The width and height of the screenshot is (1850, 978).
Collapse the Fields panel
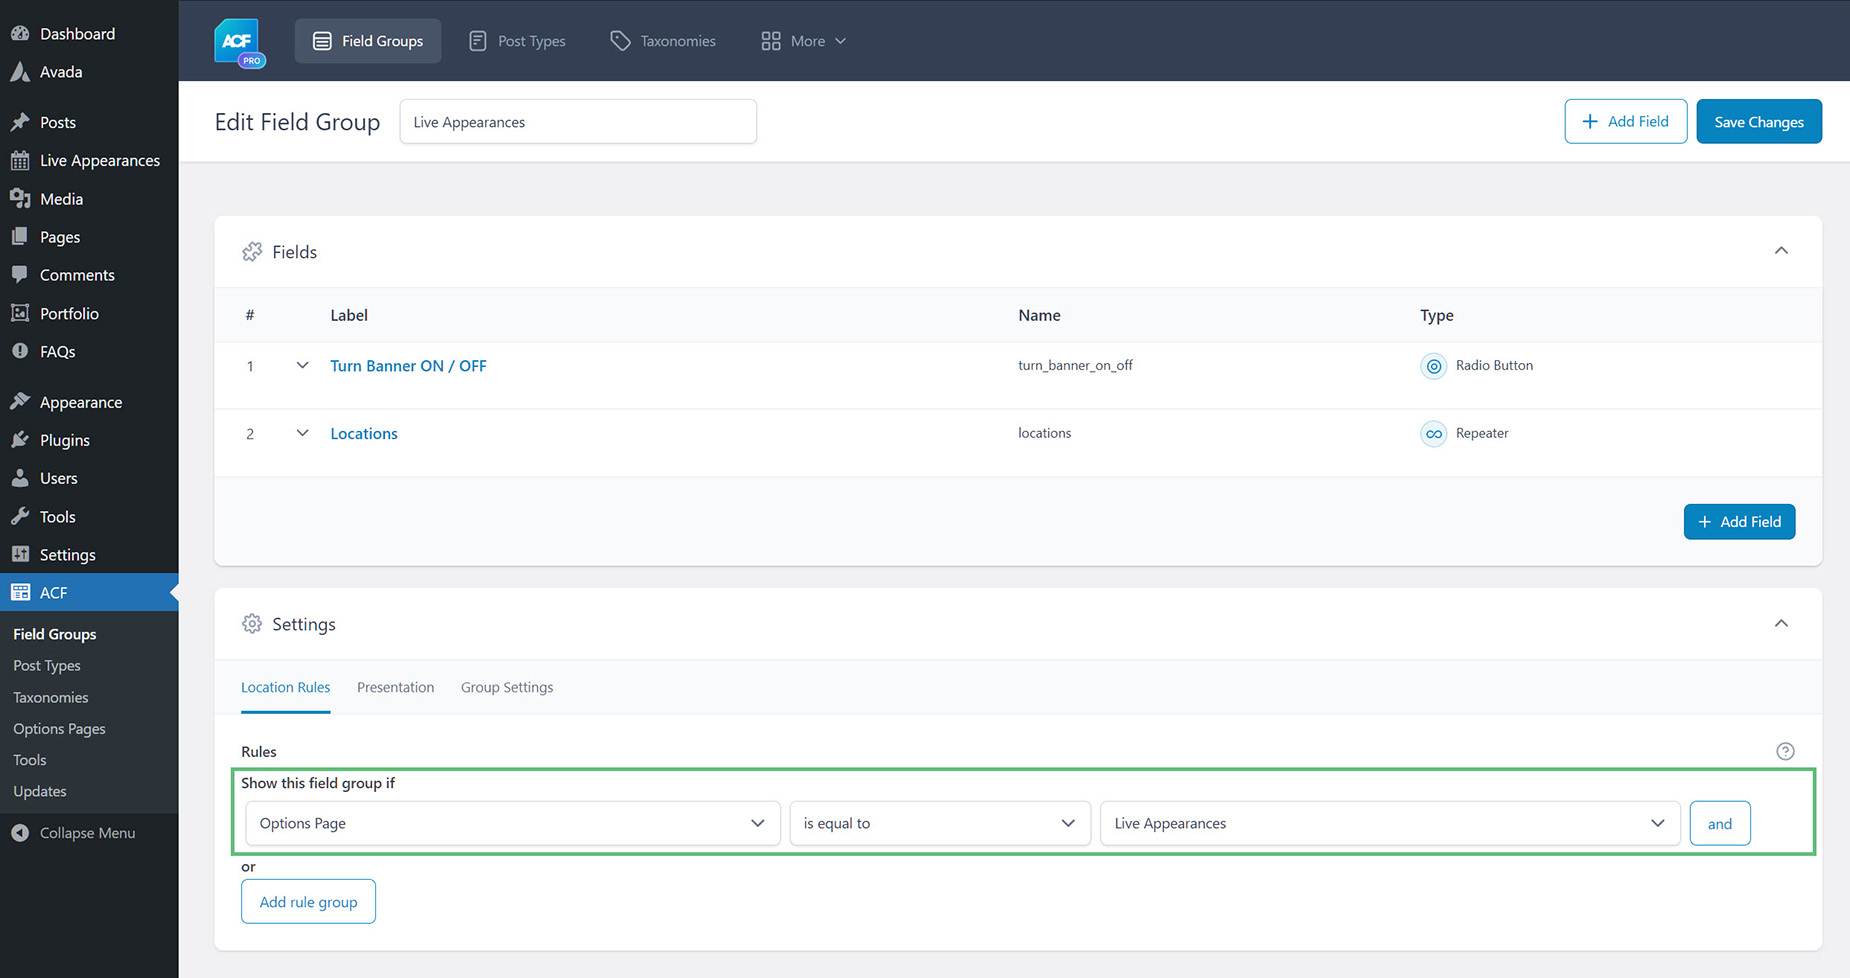[1781, 251]
